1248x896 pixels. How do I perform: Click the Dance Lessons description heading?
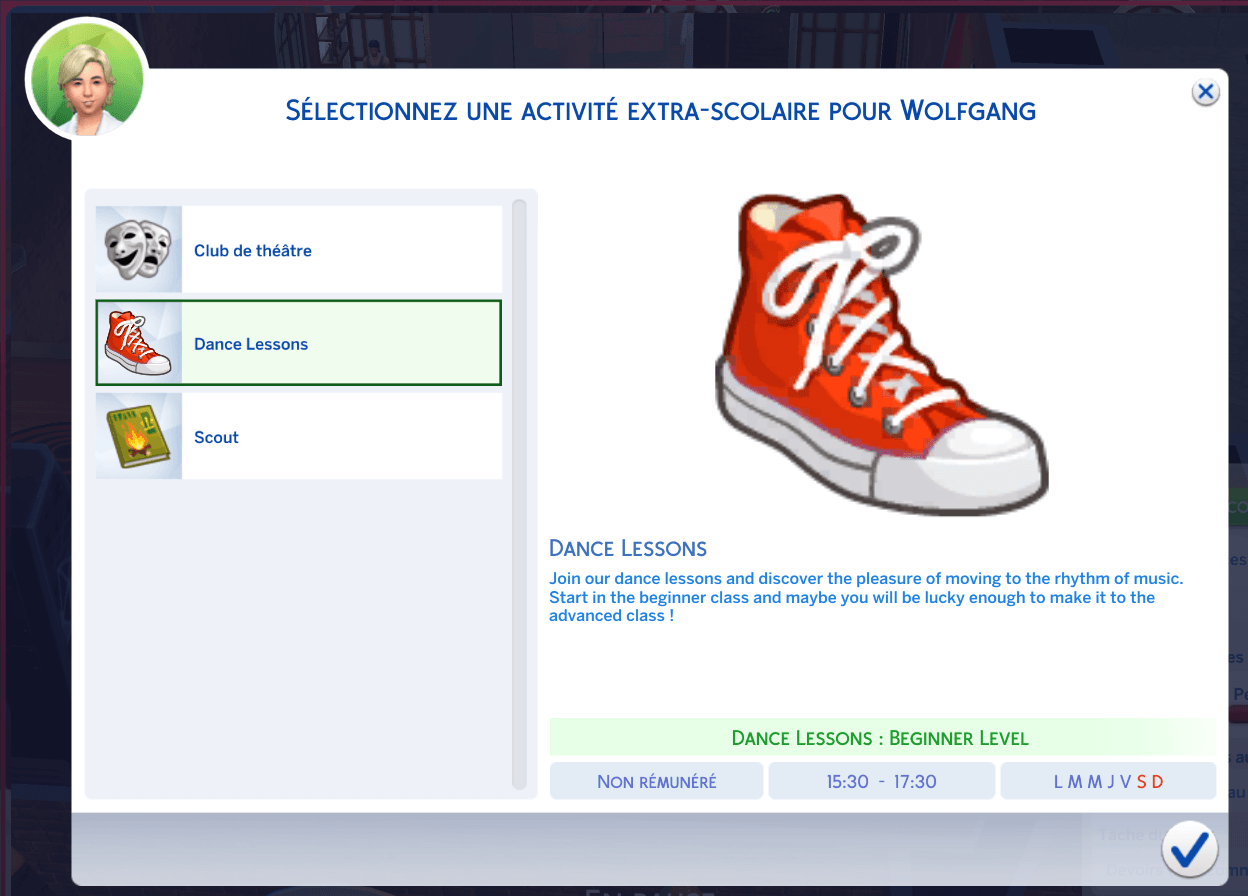[628, 548]
